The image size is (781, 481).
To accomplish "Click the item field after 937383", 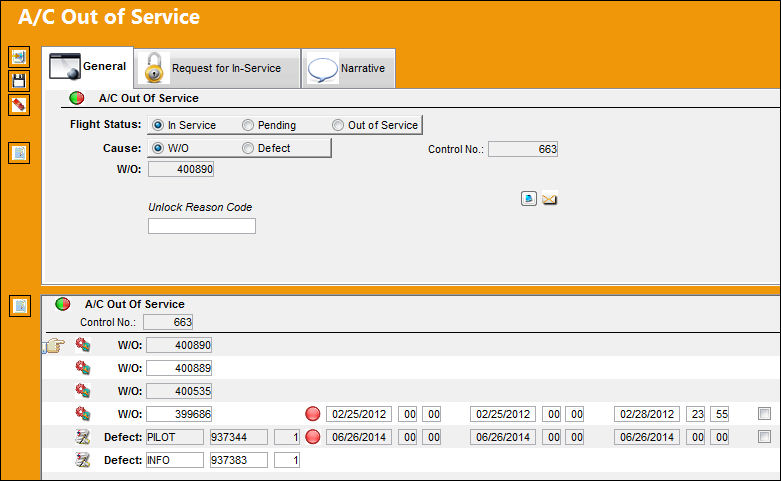I will pyautogui.click(x=287, y=460).
